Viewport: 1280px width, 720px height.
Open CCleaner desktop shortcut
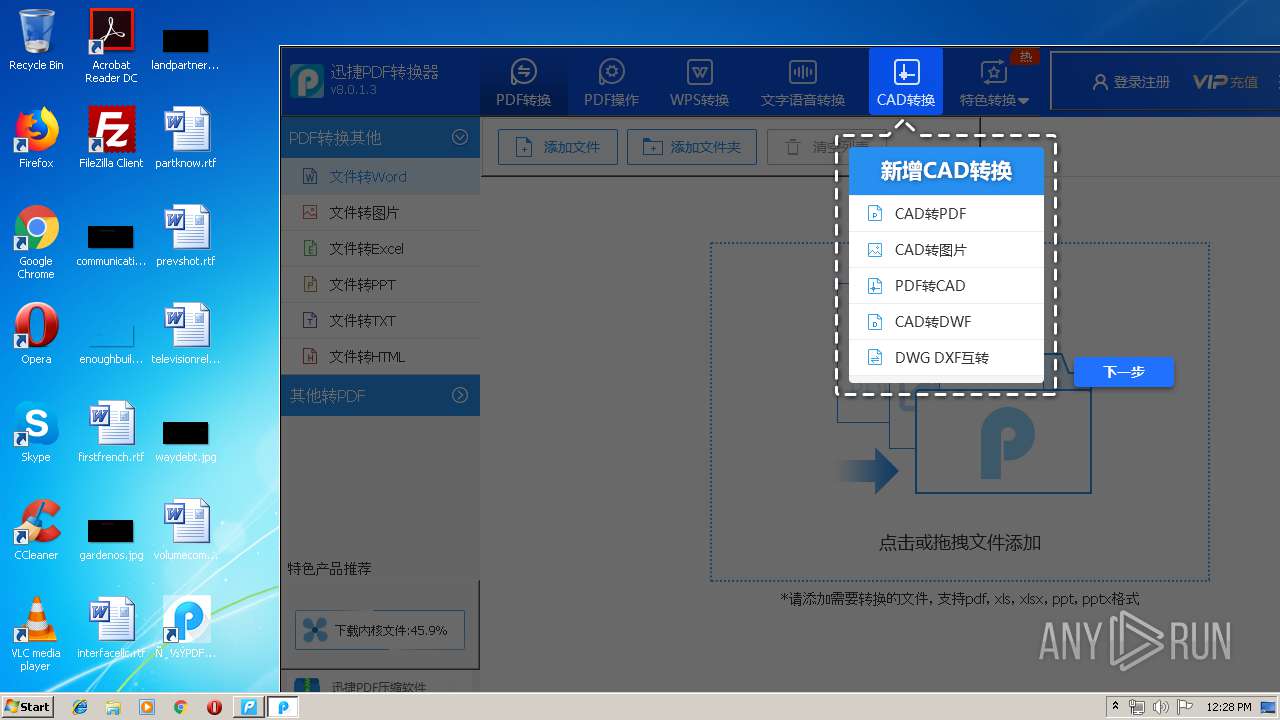pyautogui.click(x=36, y=531)
